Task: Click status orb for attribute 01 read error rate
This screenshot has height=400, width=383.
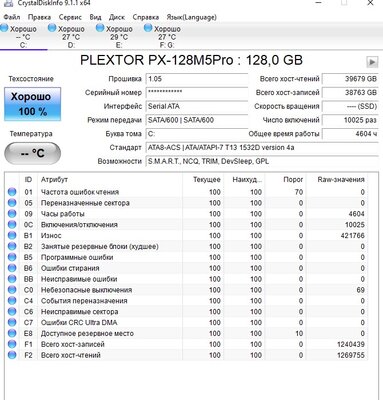Action: (12, 192)
